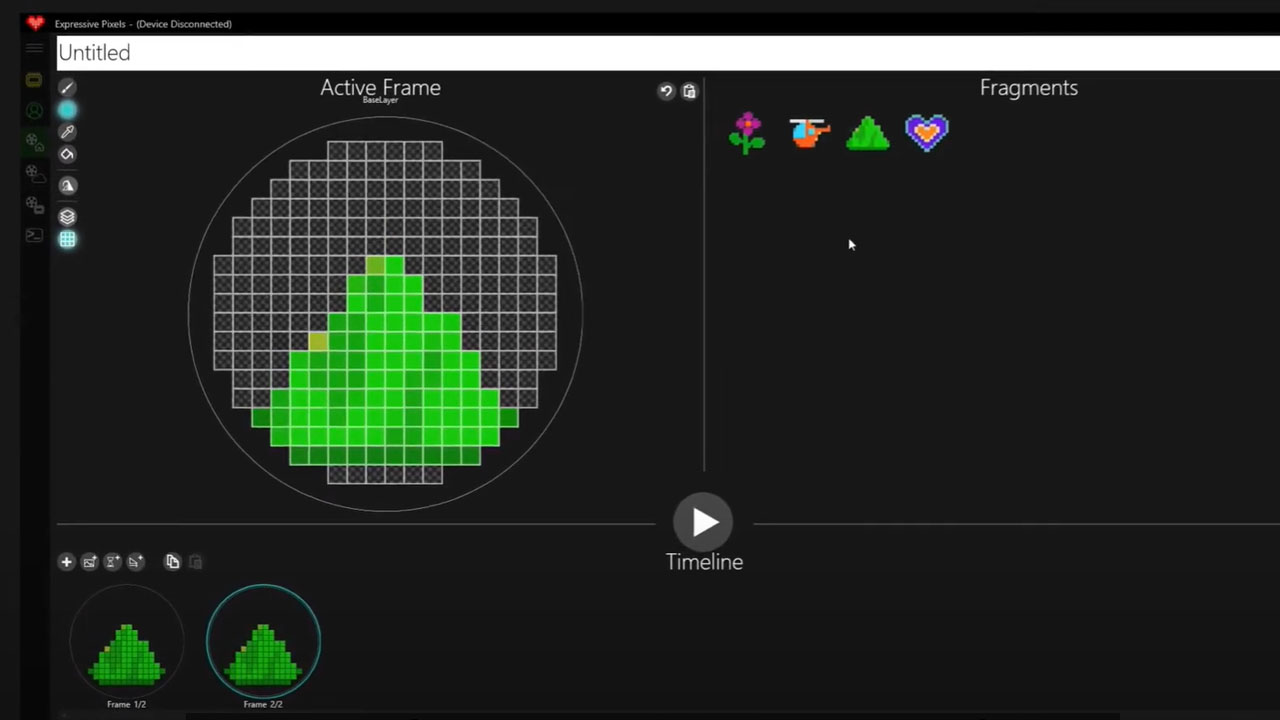Click the insert image frame icon
Screen dimensions: 1280x720
[89, 562]
